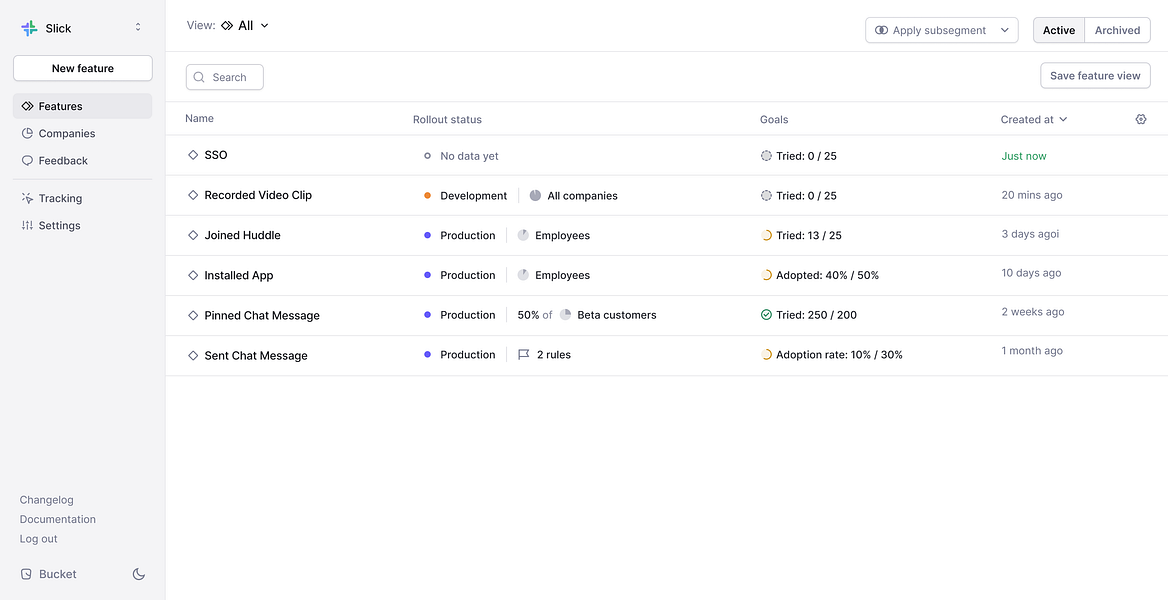
Task: Click the Tracking sidebar icon
Action: tap(28, 198)
